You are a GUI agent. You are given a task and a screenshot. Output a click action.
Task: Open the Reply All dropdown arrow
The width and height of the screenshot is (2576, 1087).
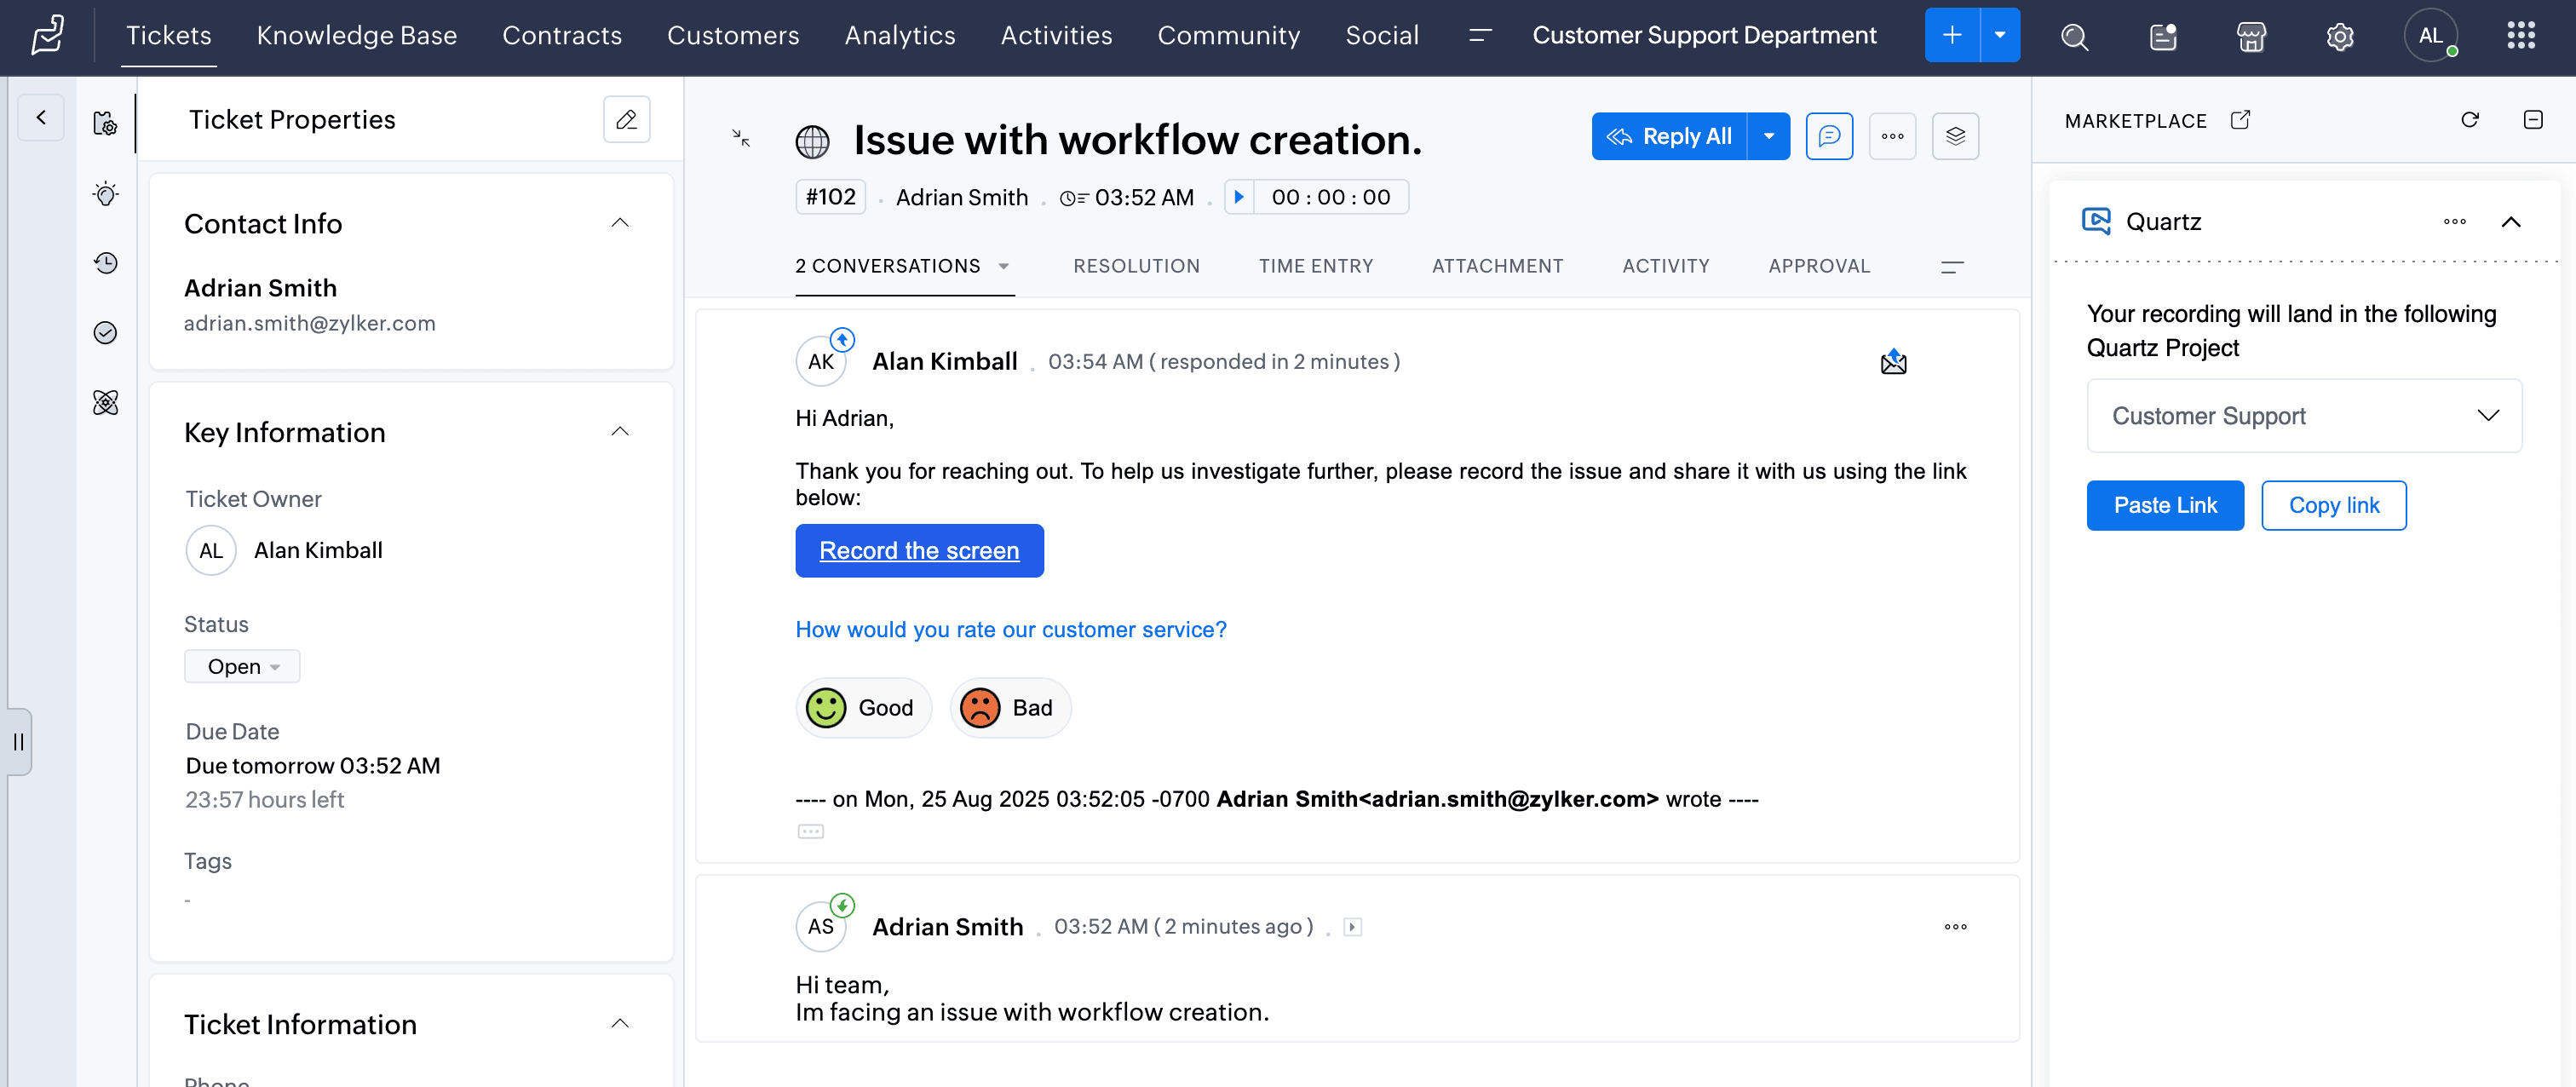click(1768, 136)
